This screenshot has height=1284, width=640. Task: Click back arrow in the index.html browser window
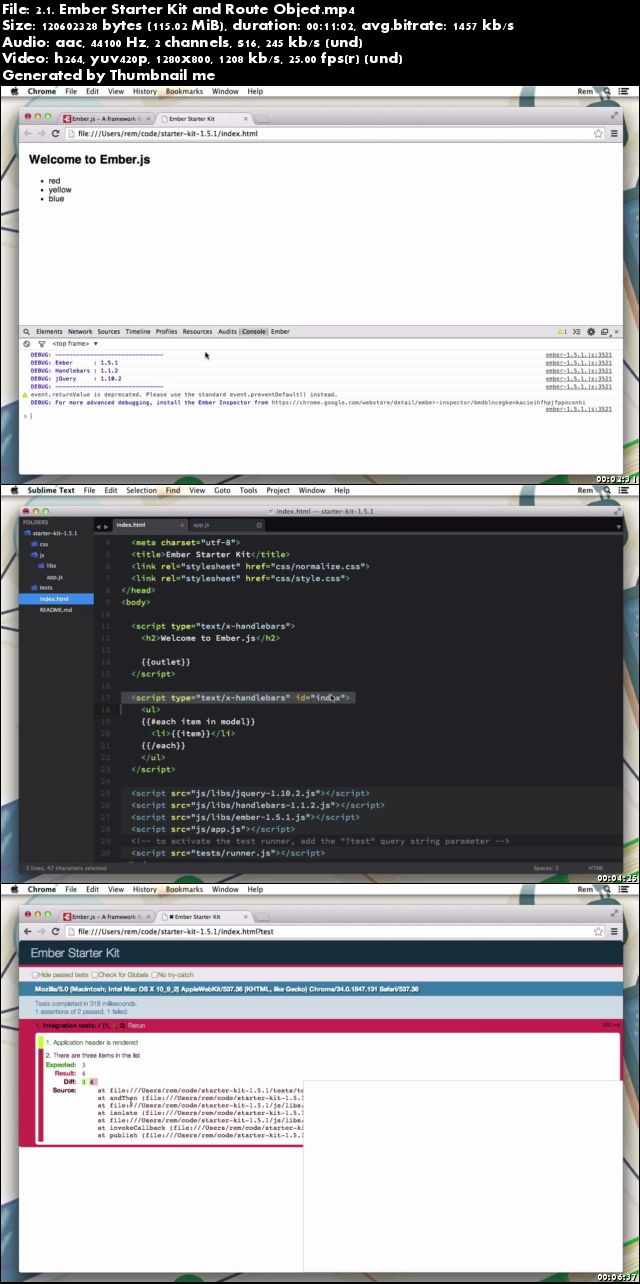point(27,133)
